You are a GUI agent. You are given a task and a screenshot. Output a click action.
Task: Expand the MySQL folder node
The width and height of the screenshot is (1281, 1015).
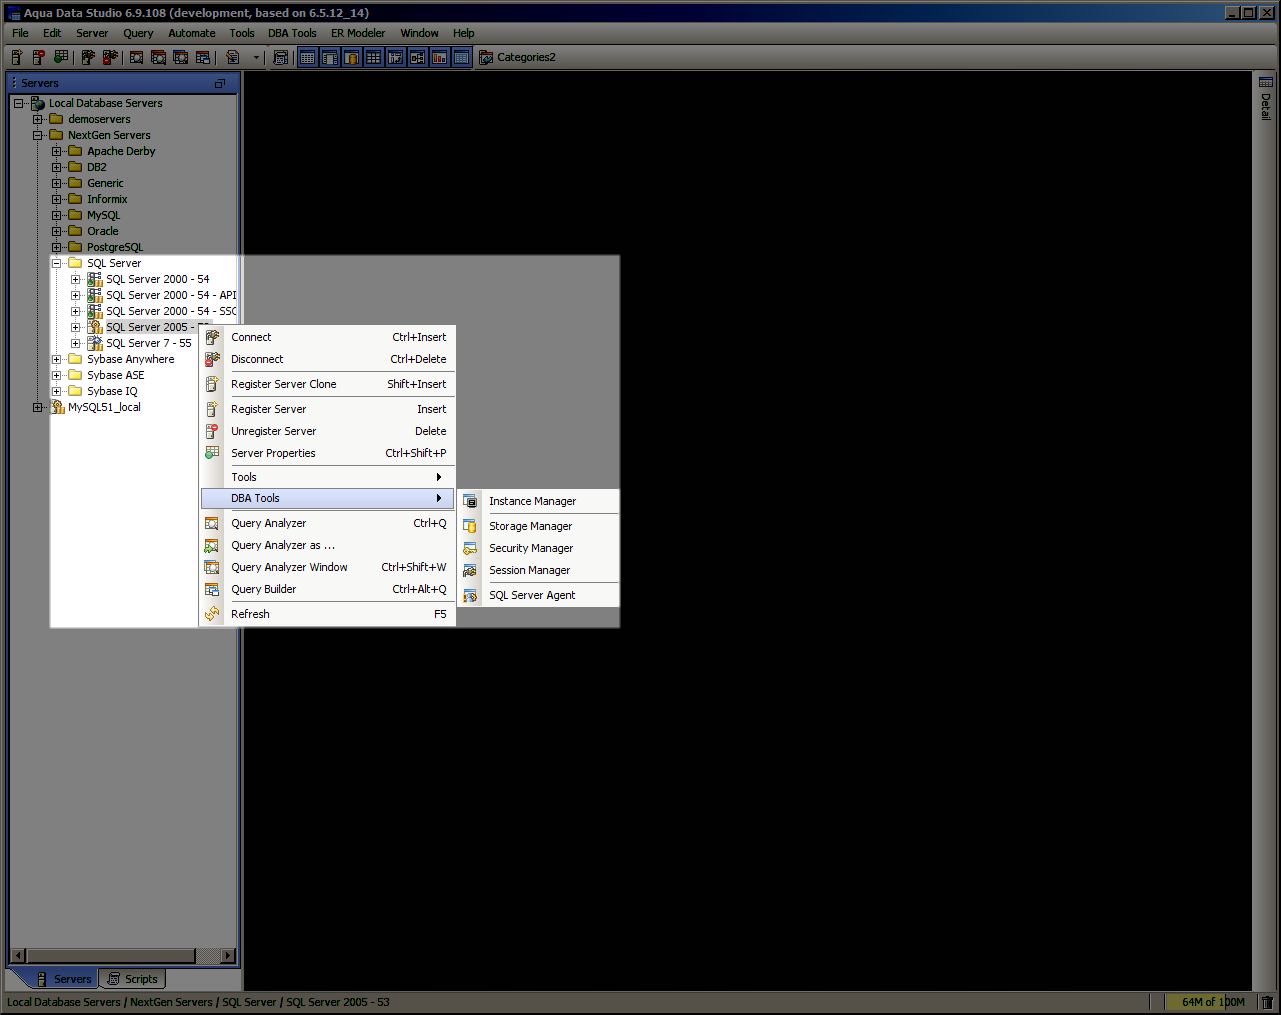coord(57,215)
